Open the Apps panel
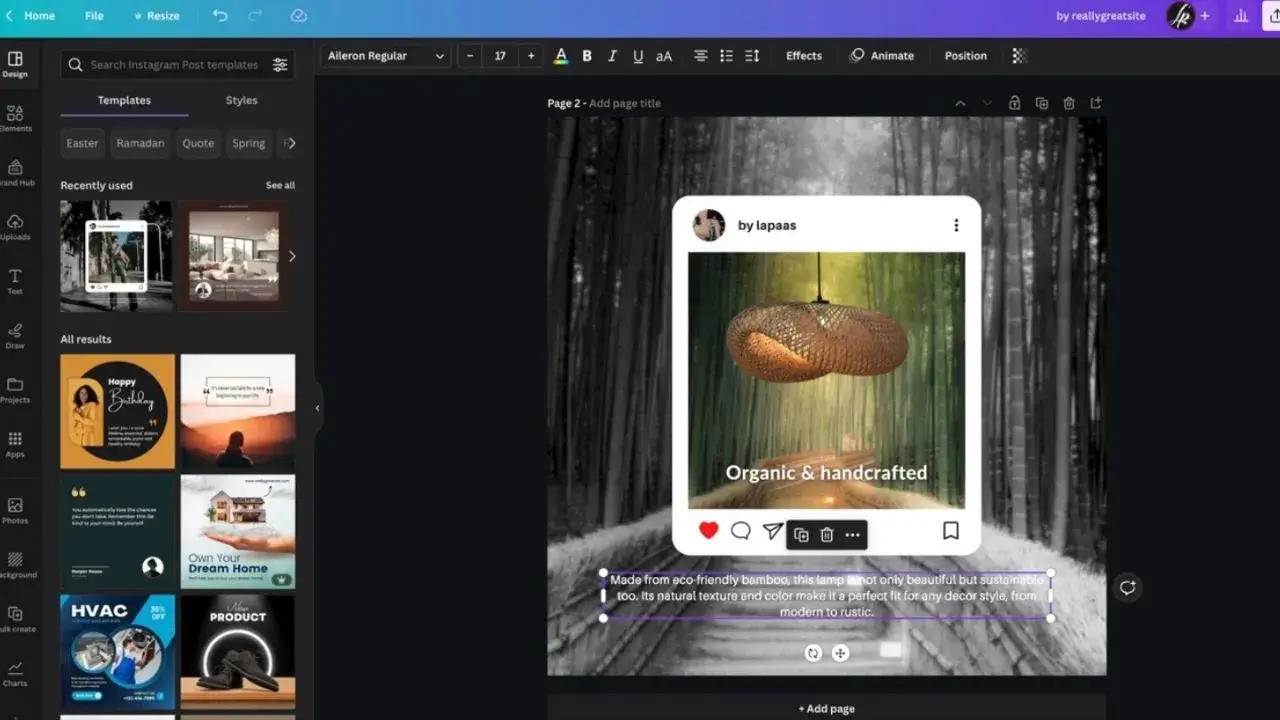 coord(15,444)
